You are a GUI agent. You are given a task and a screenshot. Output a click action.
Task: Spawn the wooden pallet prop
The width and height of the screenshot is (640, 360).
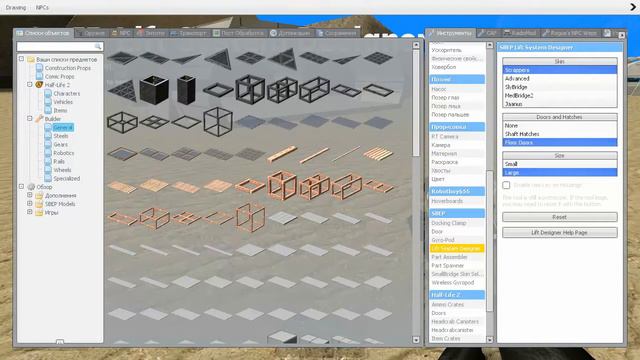tap(378, 154)
